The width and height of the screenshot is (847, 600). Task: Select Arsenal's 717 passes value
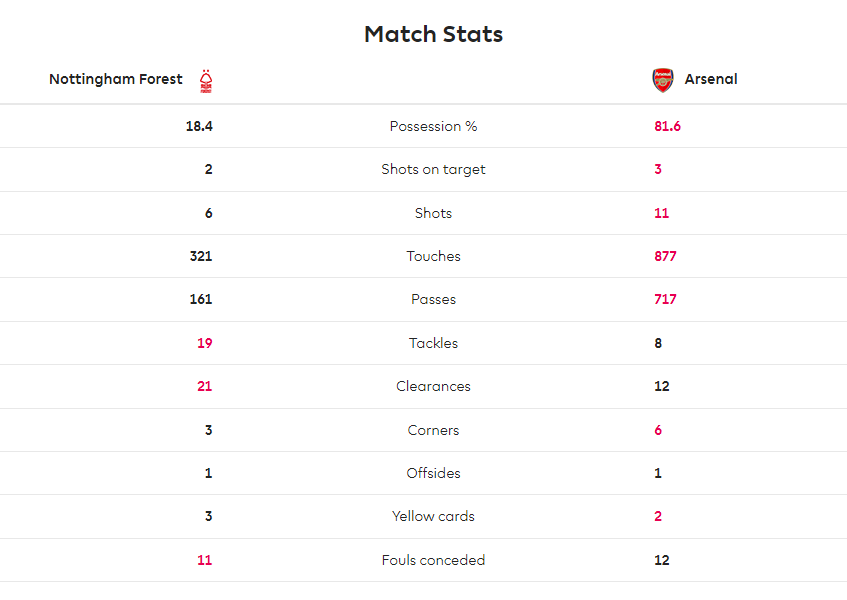(666, 299)
